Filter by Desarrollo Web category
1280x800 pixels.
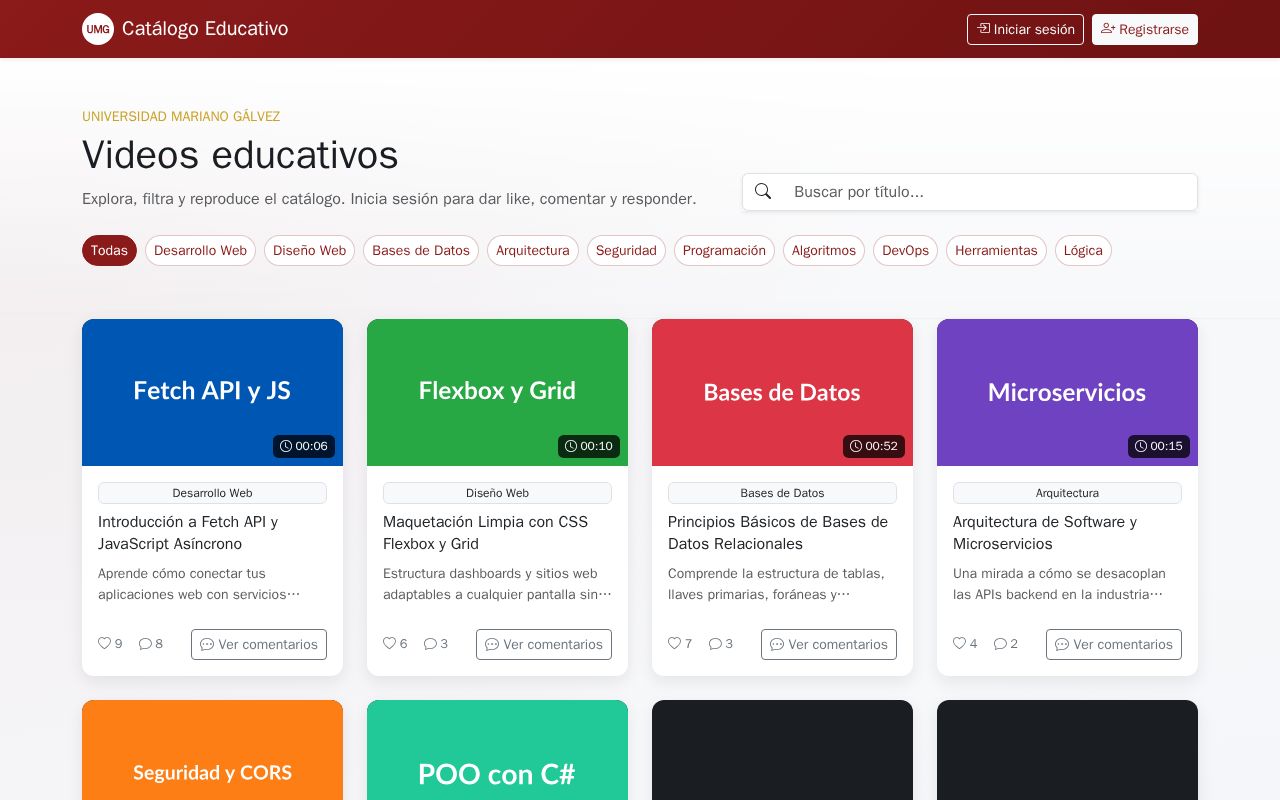tap(200, 250)
